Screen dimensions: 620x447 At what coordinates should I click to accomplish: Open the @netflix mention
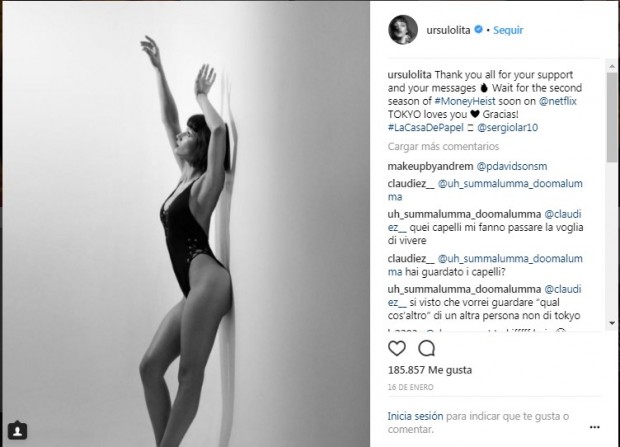click(x=558, y=101)
